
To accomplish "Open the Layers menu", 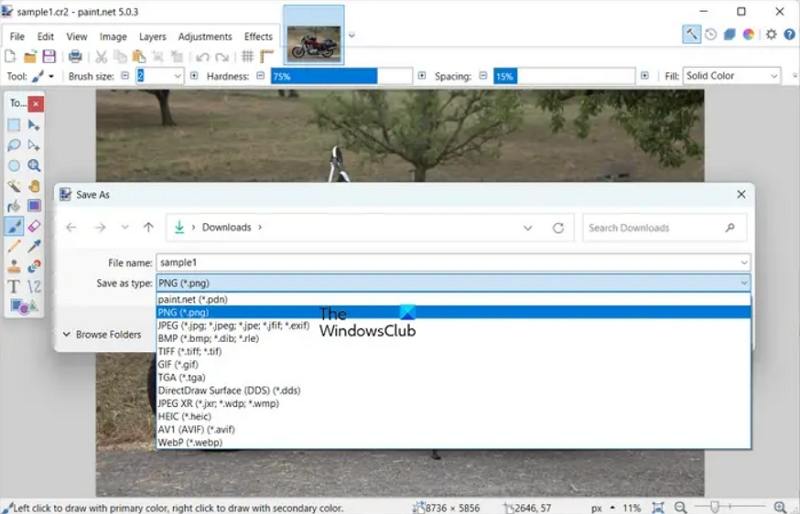I will (152, 37).
